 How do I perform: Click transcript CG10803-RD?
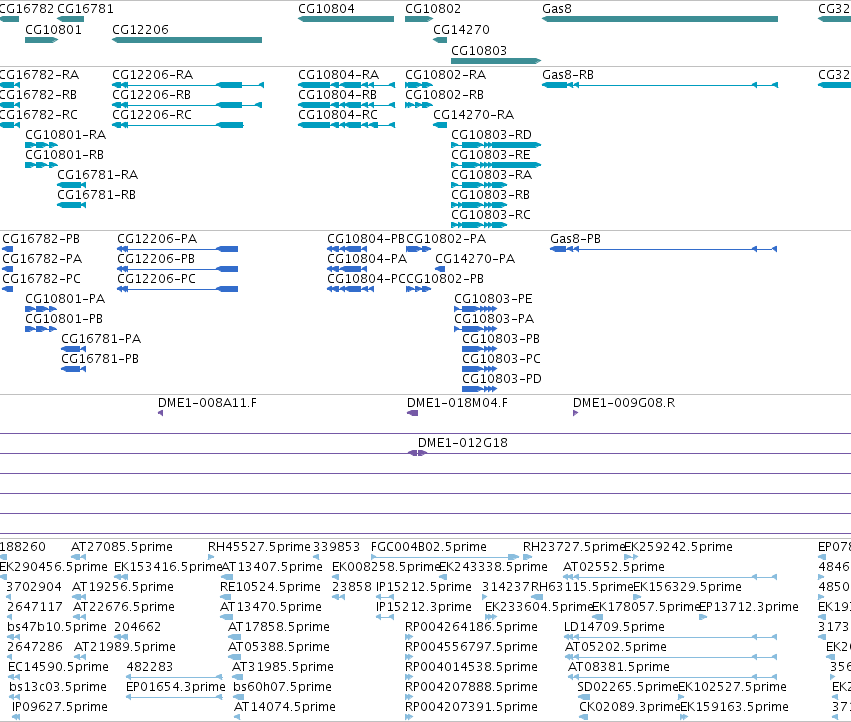point(491,135)
